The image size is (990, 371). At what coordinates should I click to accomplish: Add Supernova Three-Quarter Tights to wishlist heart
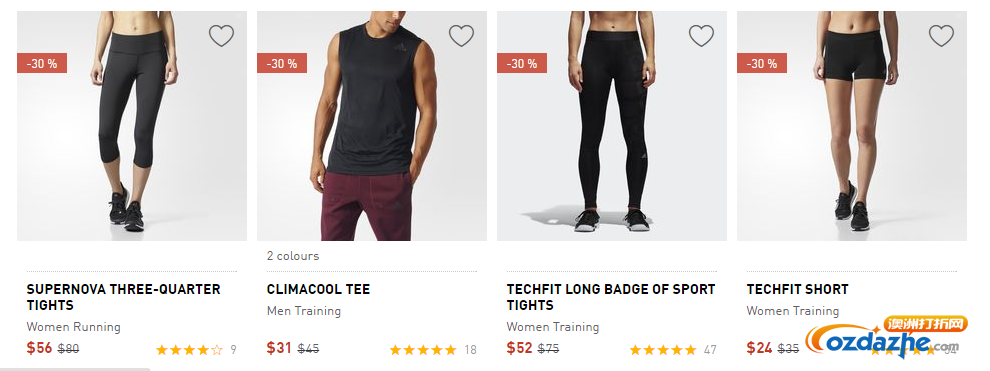coord(221,35)
